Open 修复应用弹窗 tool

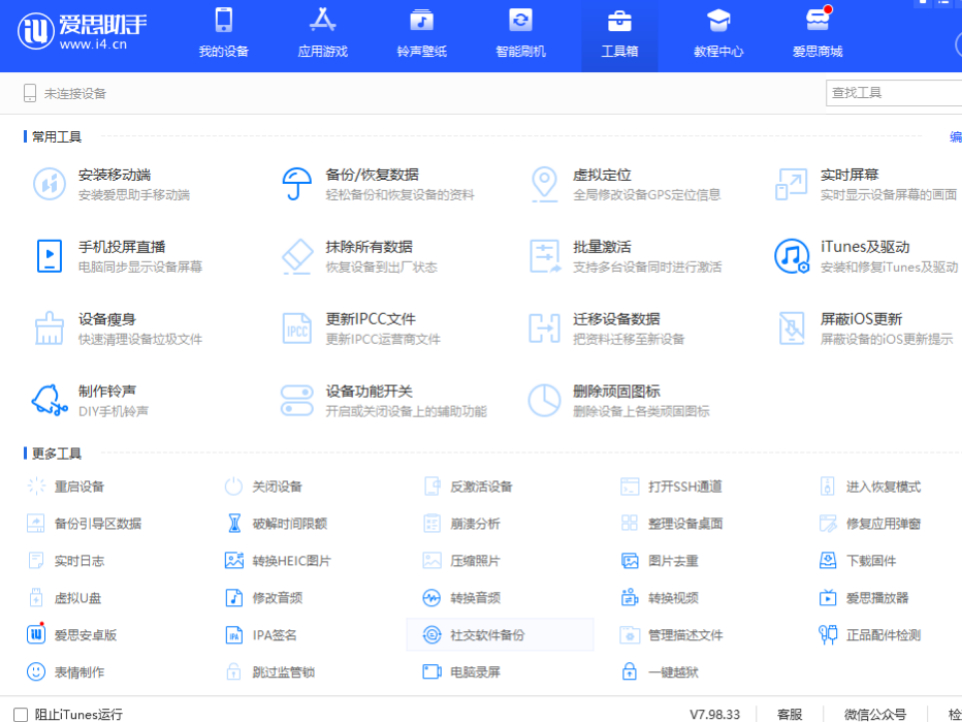tap(870, 523)
